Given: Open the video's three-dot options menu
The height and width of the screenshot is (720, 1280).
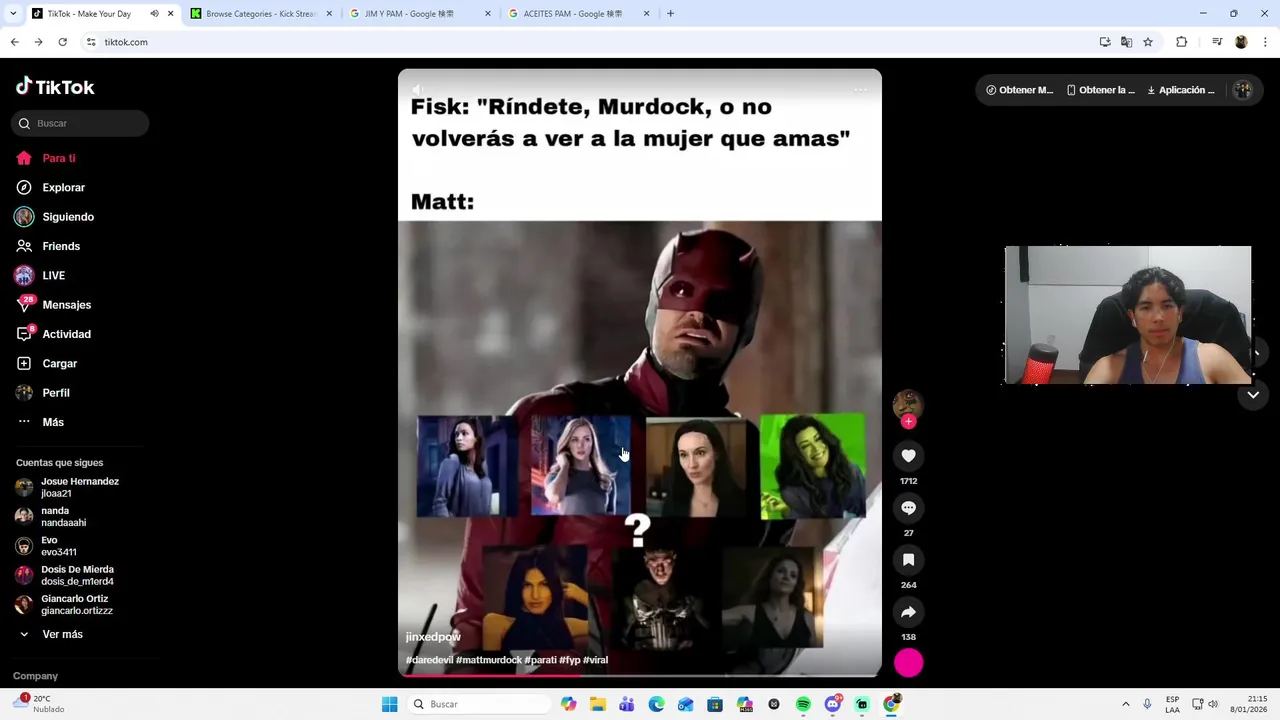Looking at the screenshot, I should pos(860,90).
